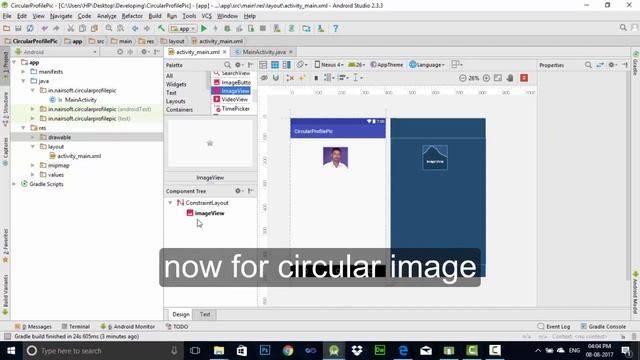The image size is (640, 360).
Task: Select the Widgets category in the Palette
Action: [176, 84]
